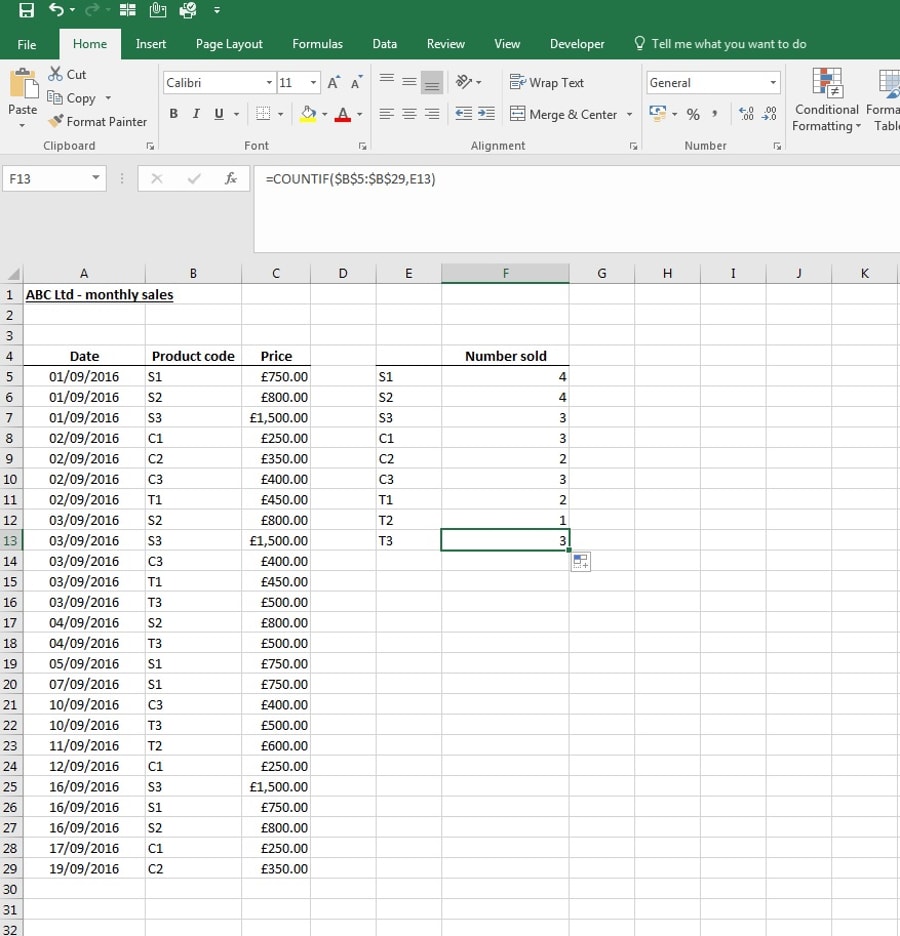Click the Accounting Number Format icon
Viewport: 900px width, 936px height.
(x=657, y=113)
